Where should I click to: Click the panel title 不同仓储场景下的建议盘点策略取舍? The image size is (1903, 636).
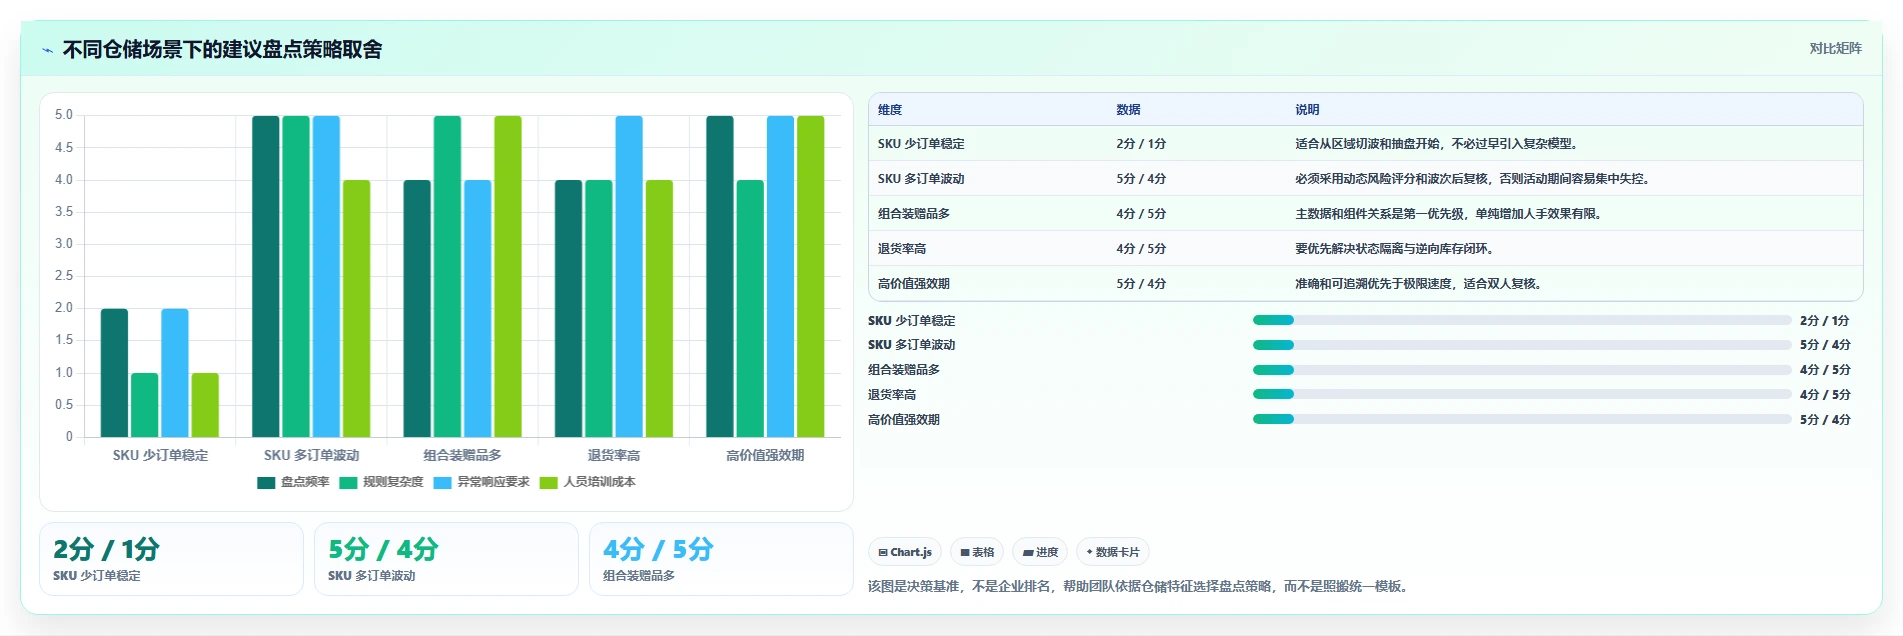(222, 50)
